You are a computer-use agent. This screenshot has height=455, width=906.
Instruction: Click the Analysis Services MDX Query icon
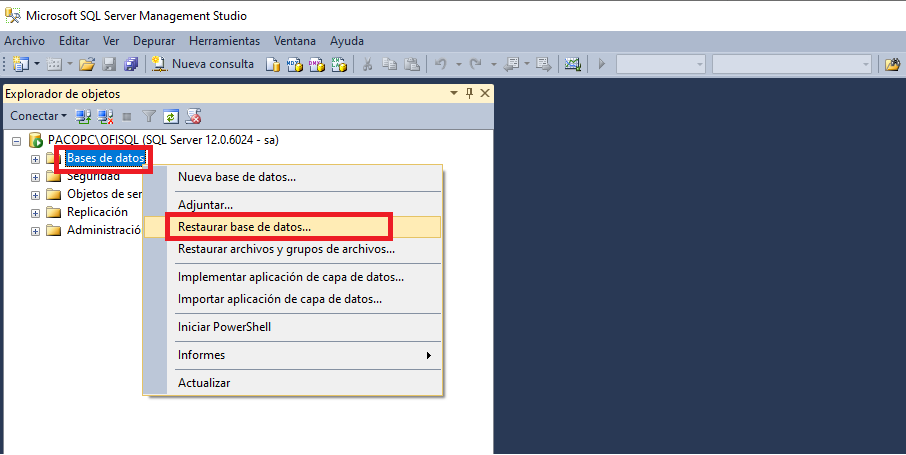[295, 64]
